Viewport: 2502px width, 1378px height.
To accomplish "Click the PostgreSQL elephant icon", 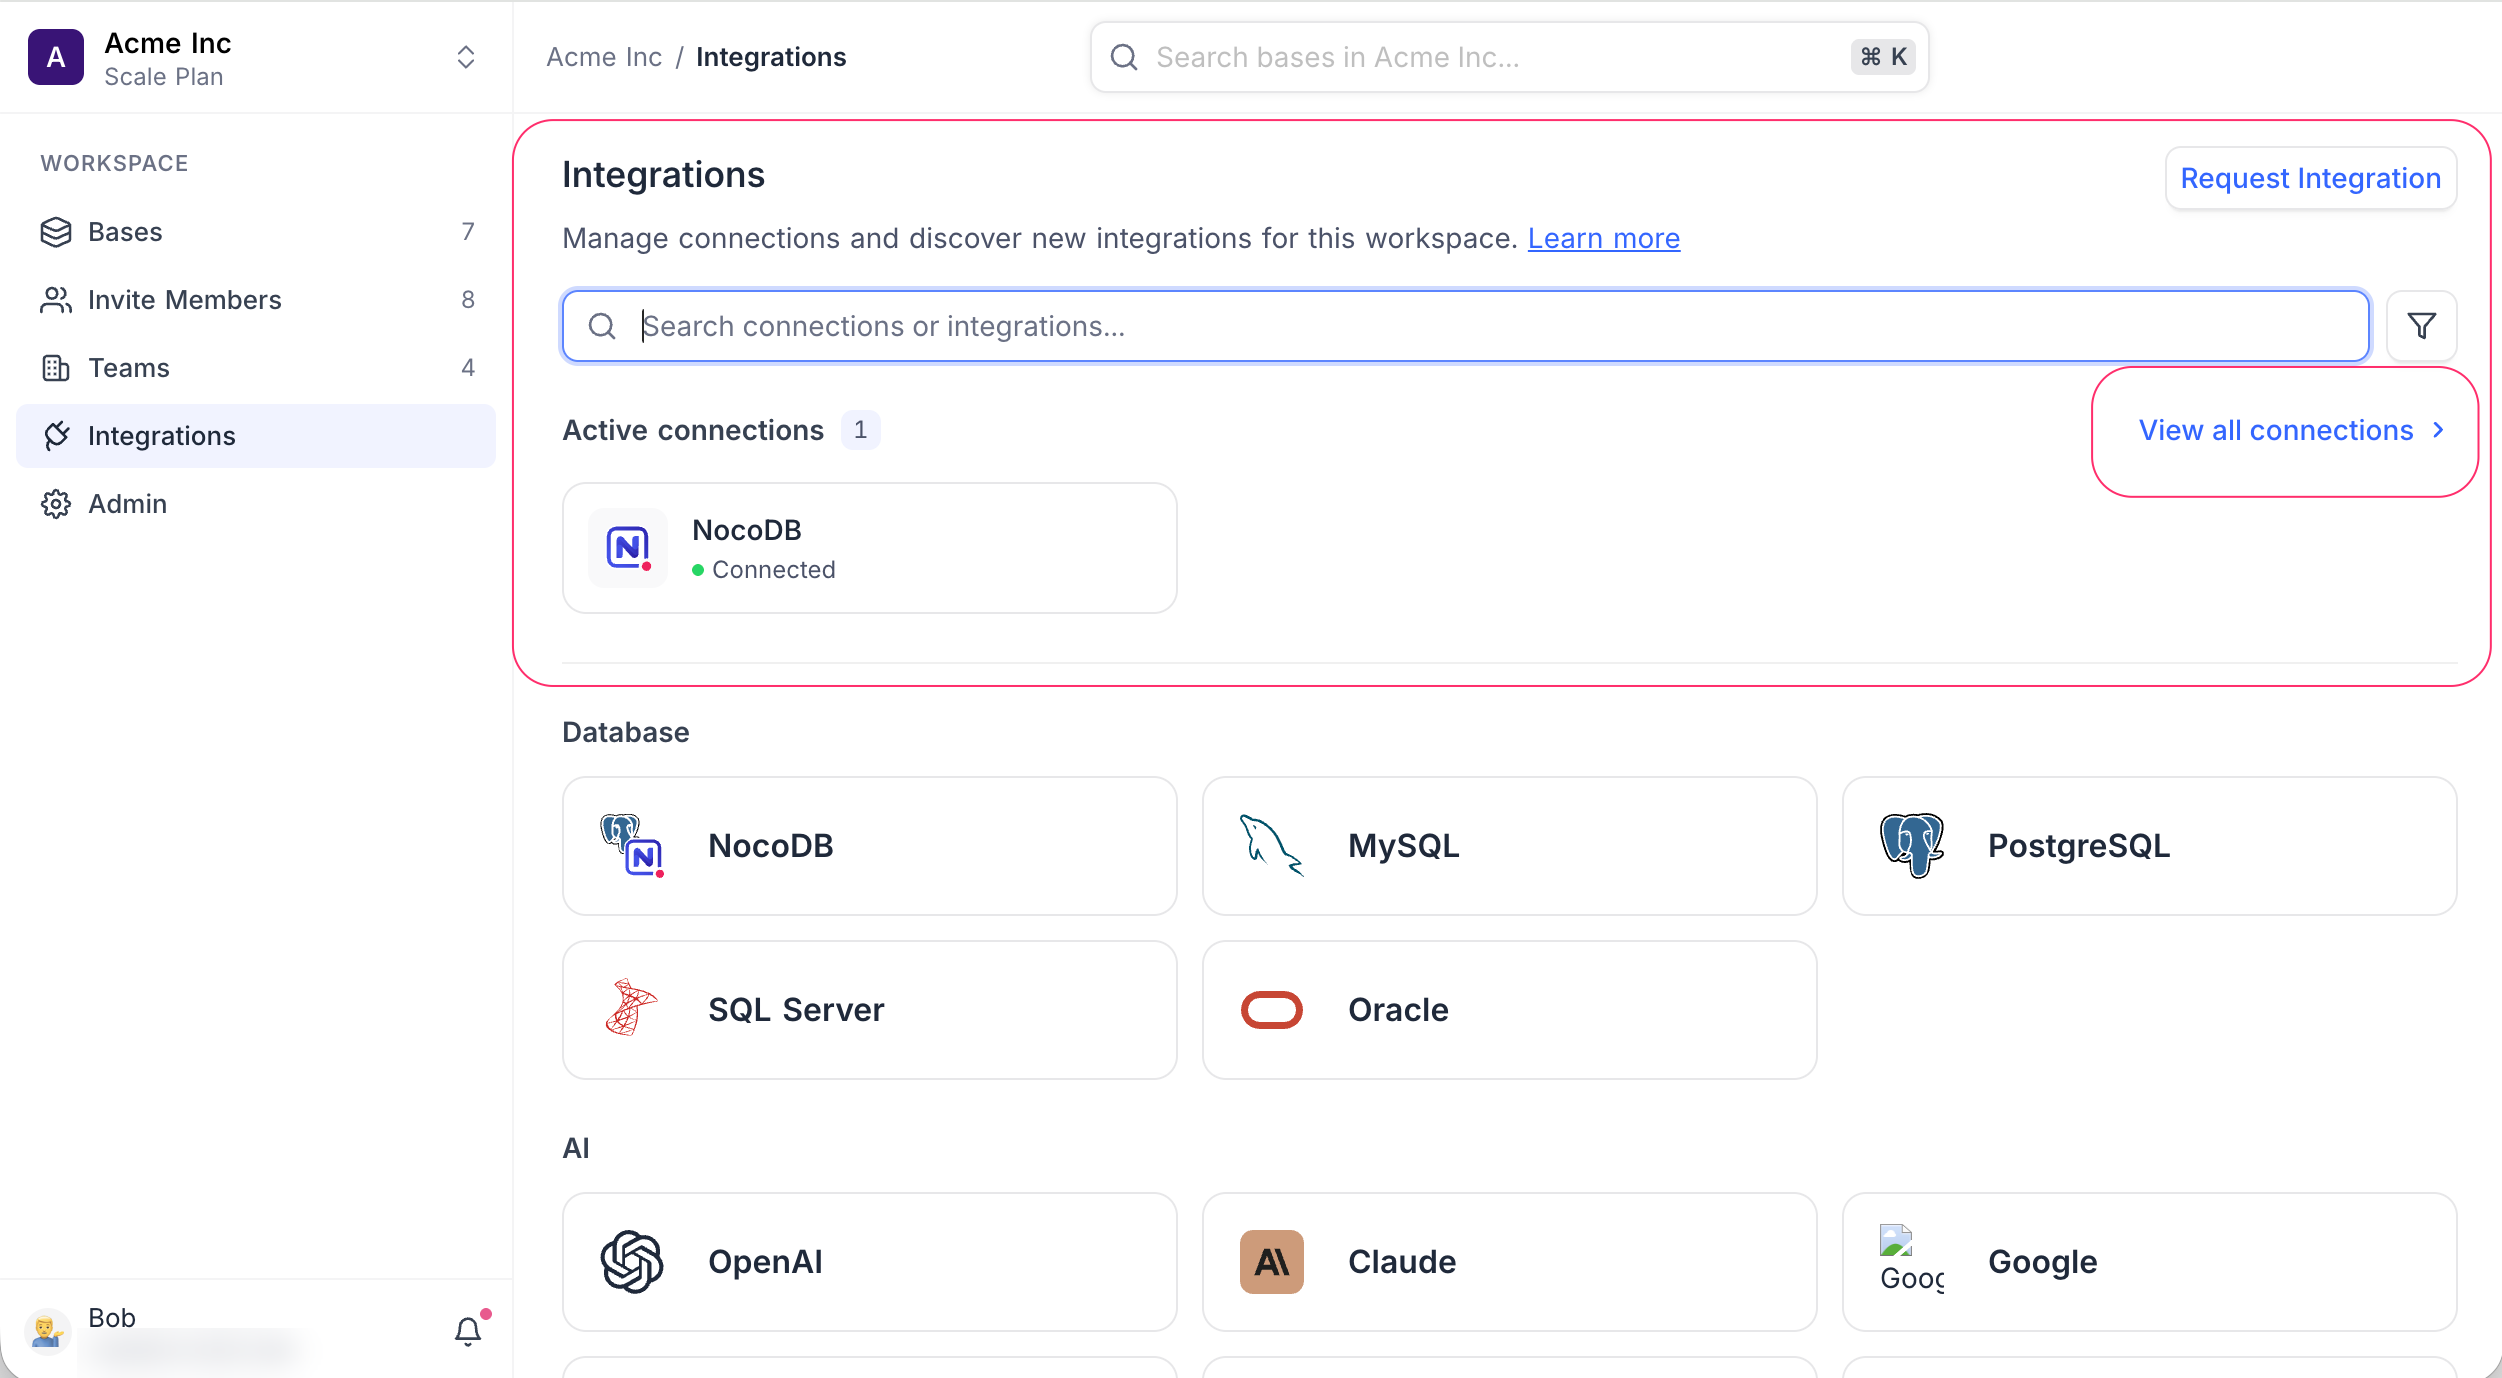I will (1912, 846).
